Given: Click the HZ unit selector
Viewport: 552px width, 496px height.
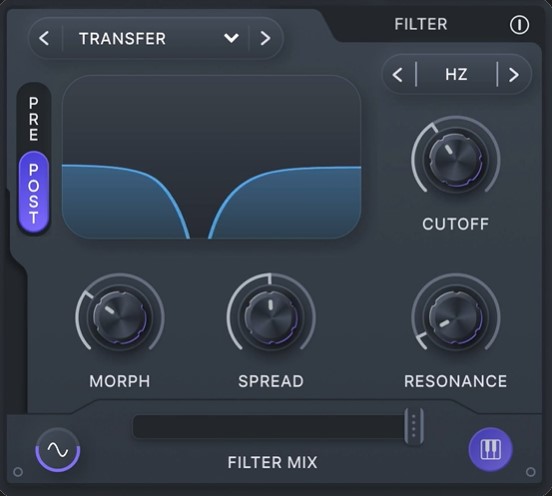Looking at the screenshot, I should [456, 75].
